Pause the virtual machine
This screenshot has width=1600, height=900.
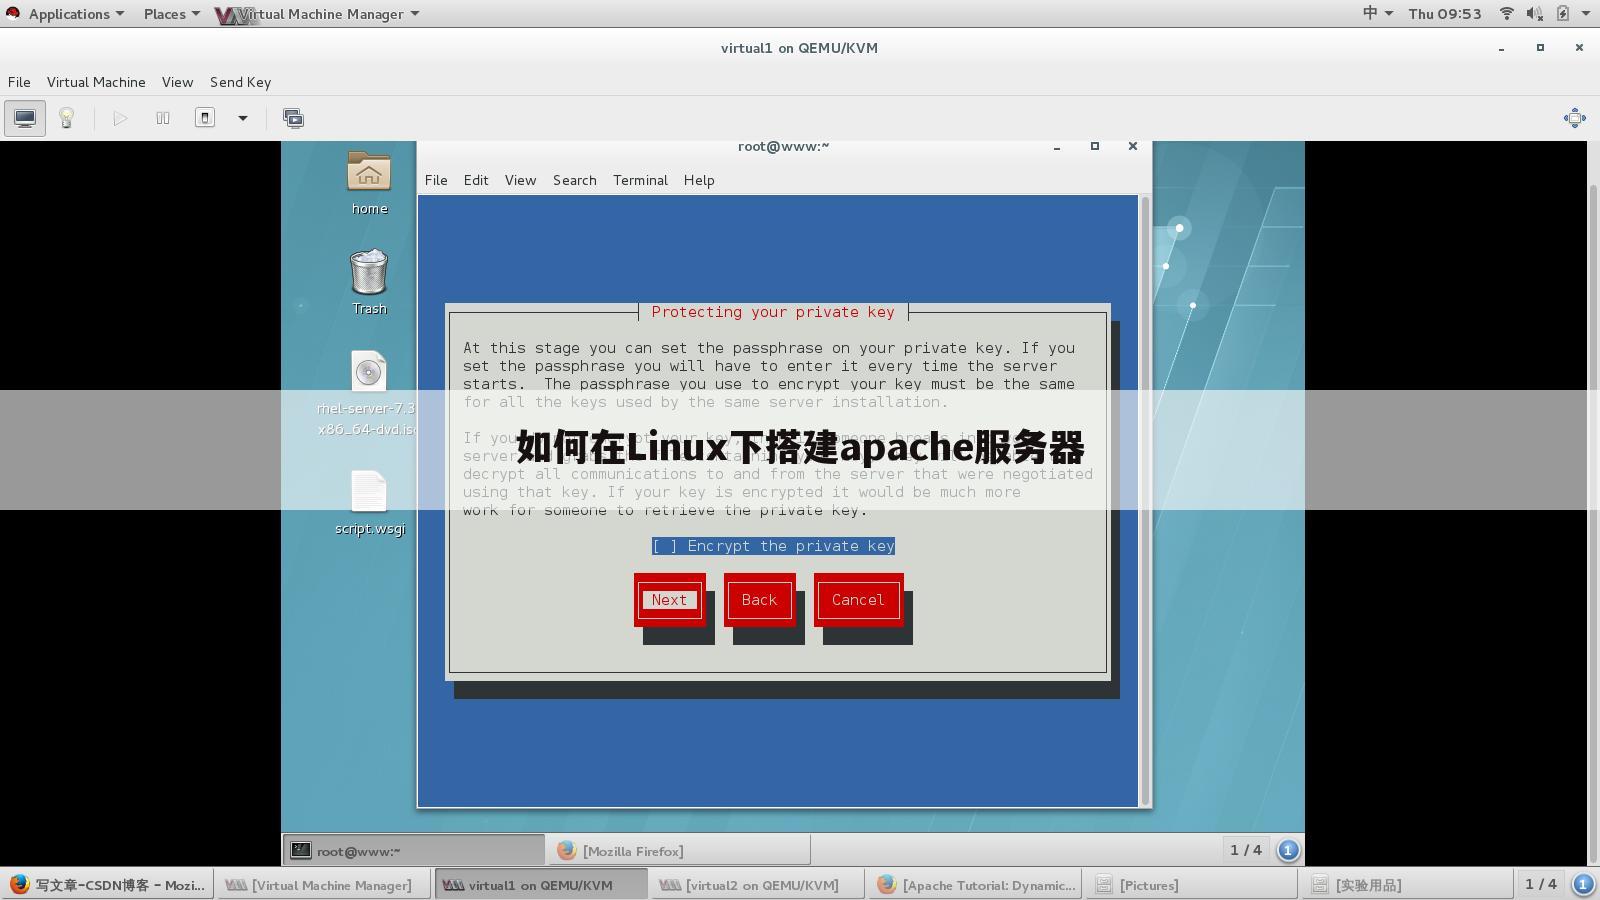[x=163, y=118]
